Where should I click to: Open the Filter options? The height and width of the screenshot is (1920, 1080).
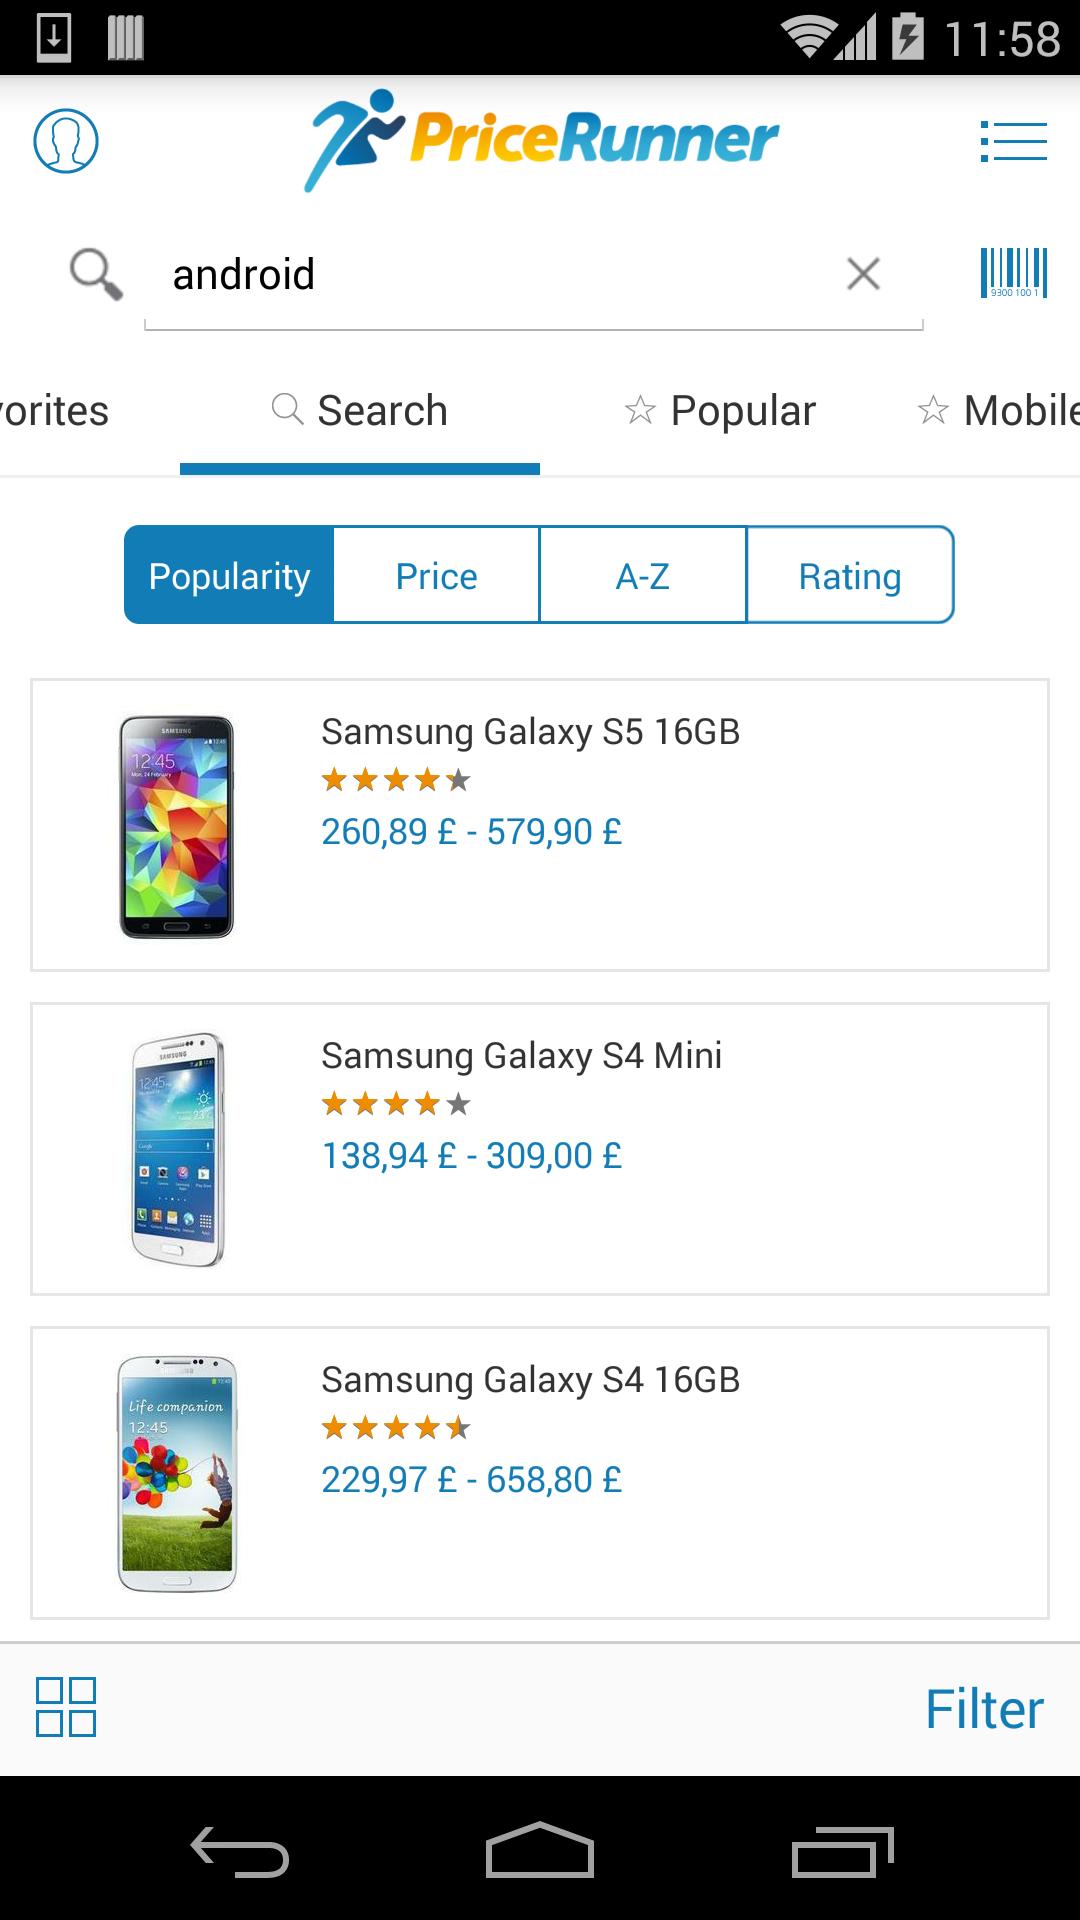click(984, 1709)
